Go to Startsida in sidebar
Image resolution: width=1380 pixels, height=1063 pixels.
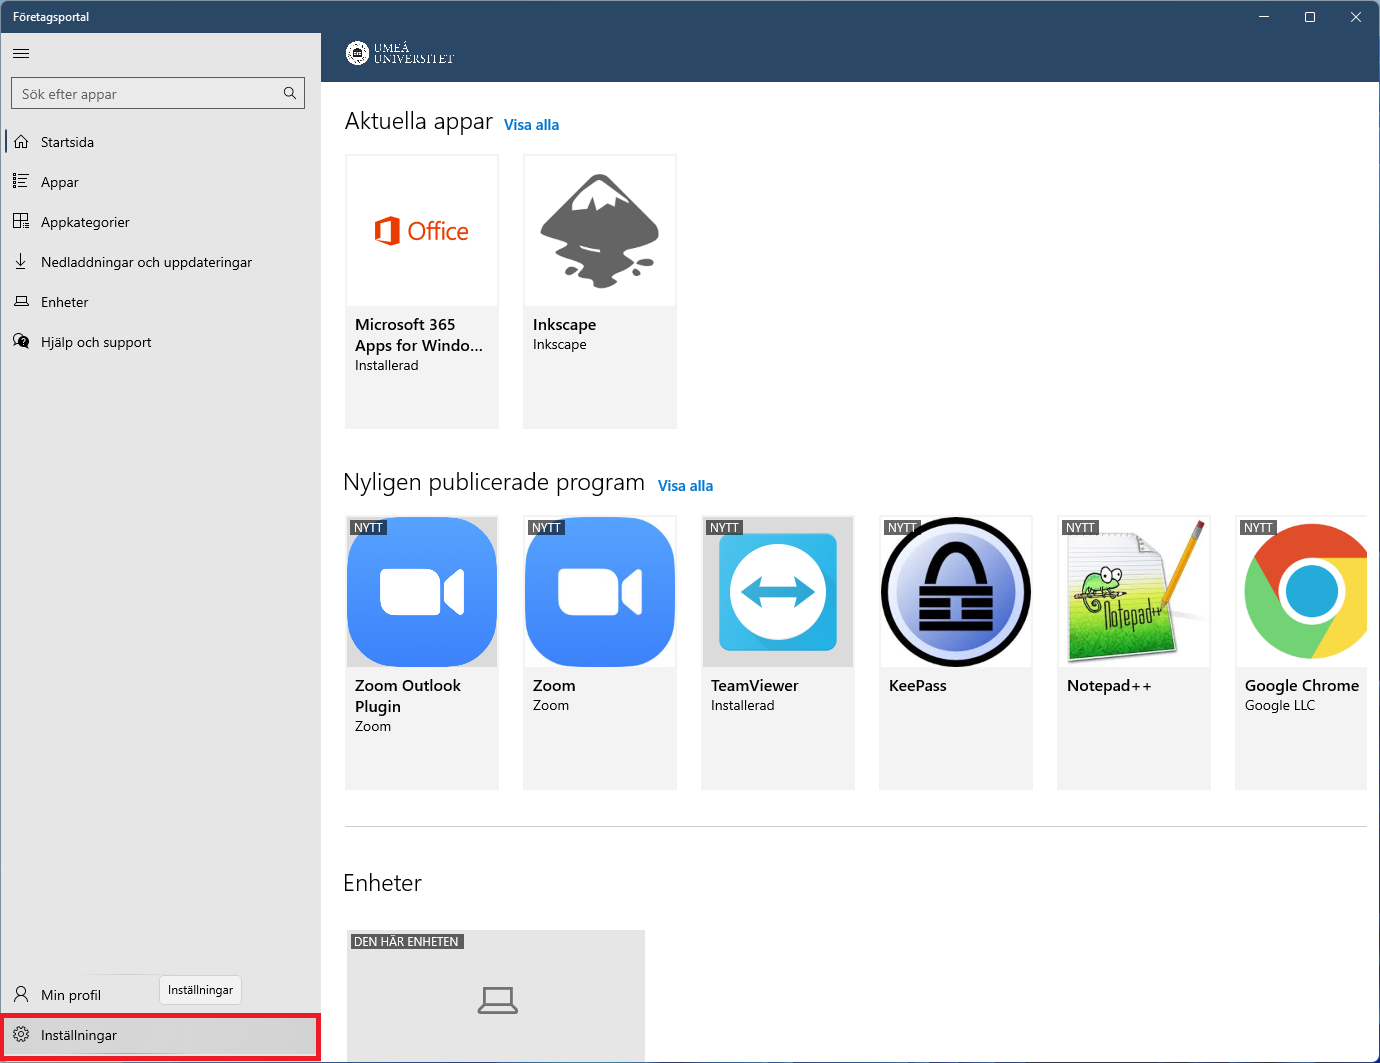tap(67, 142)
